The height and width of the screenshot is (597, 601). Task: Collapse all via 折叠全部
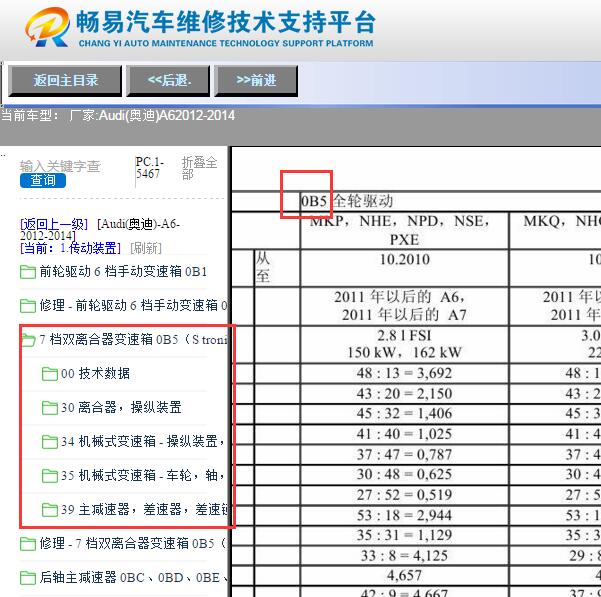(199, 168)
